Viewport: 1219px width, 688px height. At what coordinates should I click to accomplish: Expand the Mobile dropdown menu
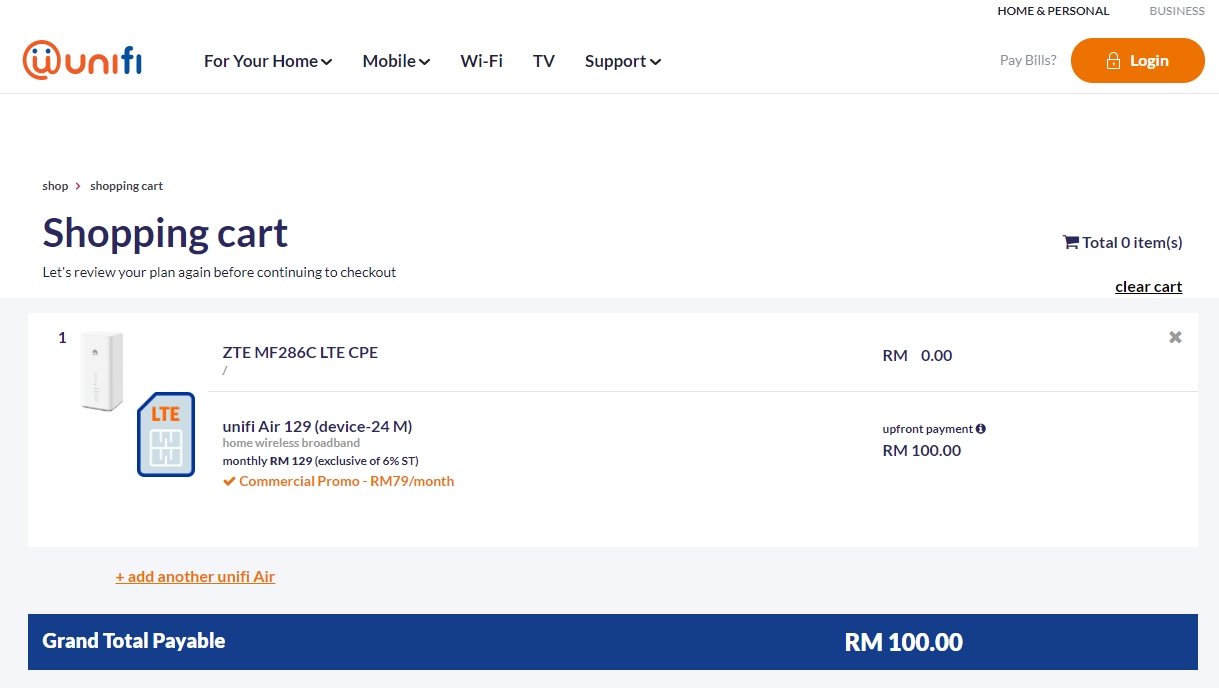[396, 61]
